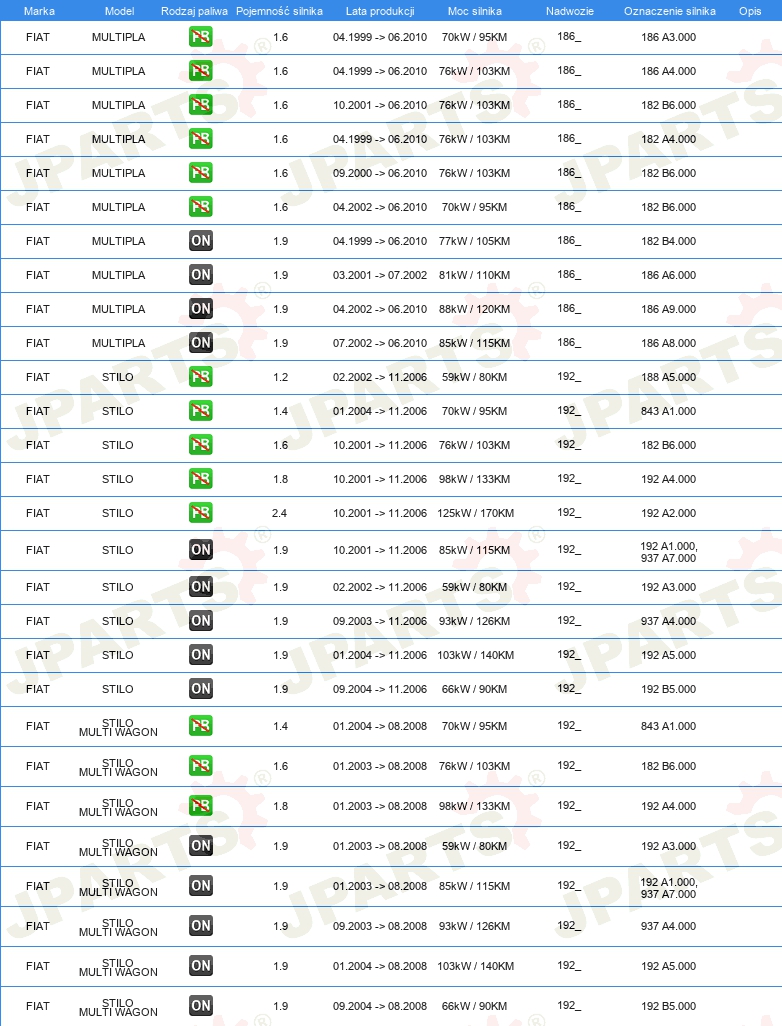Click date range 09.2004 -> 08.2008
The height and width of the screenshot is (1026, 782).
point(380,1006)
